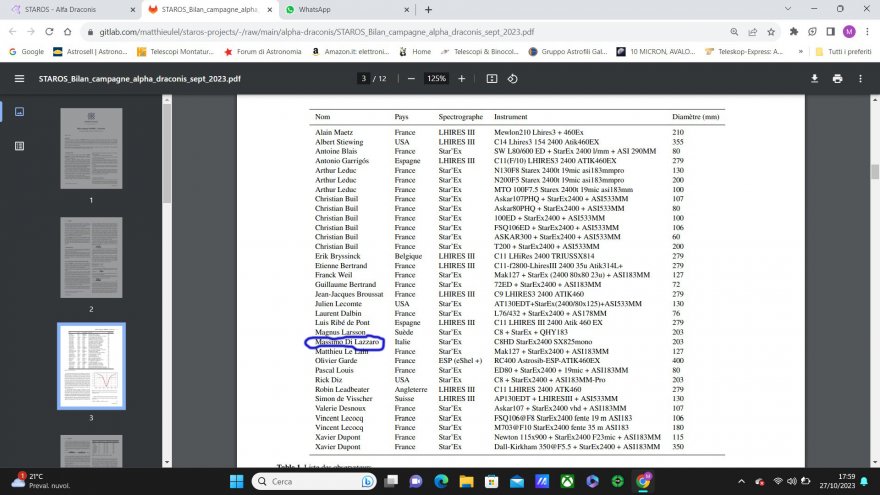Select page 1 thumbnail
Screen dimensions: 880x495
click(91, 148)
